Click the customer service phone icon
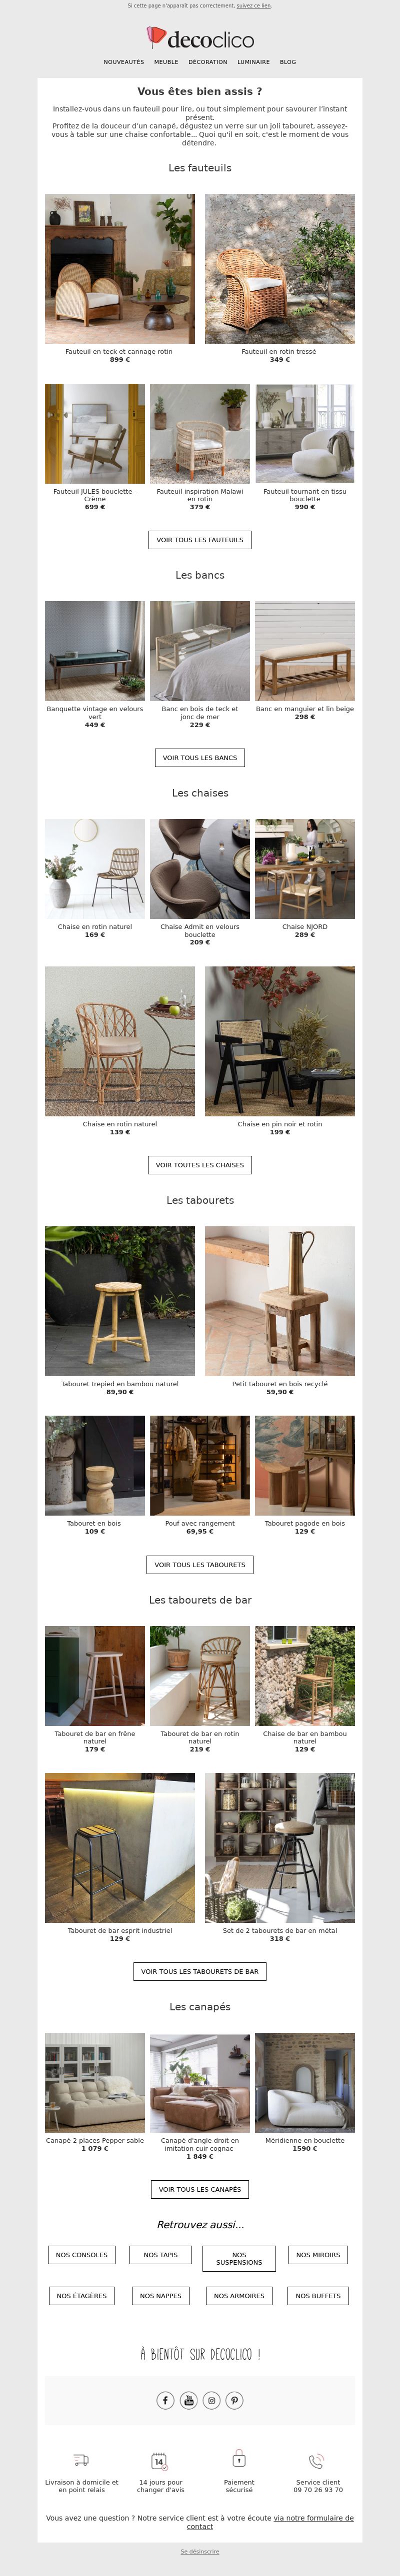This screenshot has width=400, height=2576. point(317,2460)
